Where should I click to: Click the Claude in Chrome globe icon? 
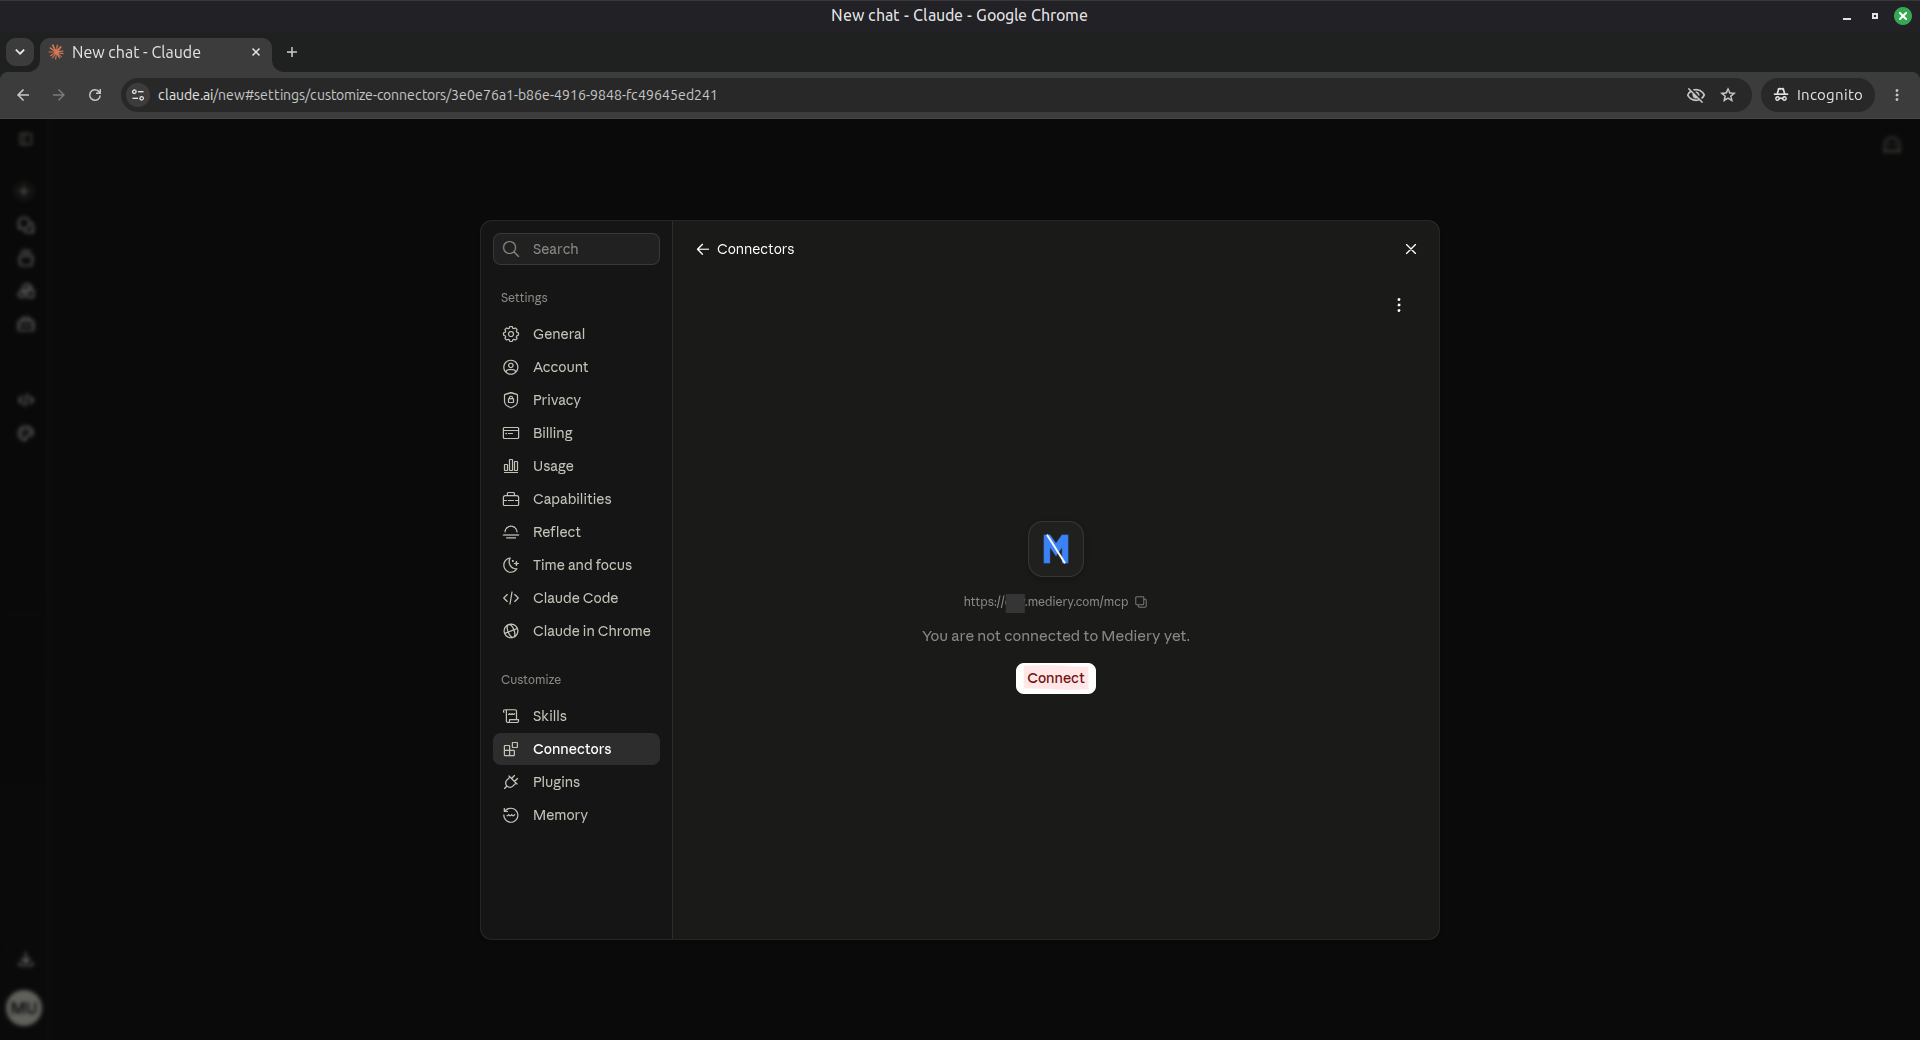(x=511, y=631)
